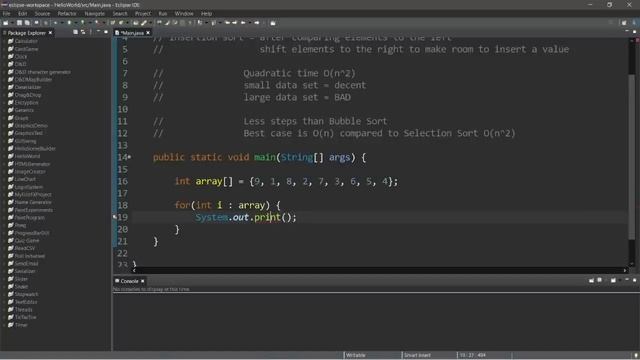Expand the Stopwatch project
The height and width of the screenshot is (360, 640).
click(4, 294)
